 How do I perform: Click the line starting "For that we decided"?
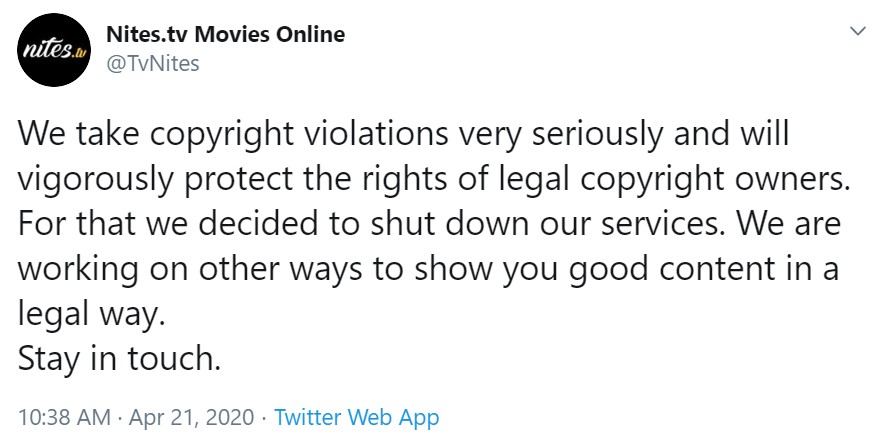(429, 223)
